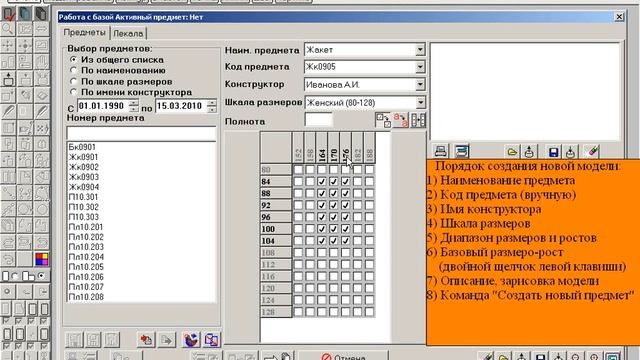
Task: Switch to the 'Предметы' tab
Action: click(84, 33)
